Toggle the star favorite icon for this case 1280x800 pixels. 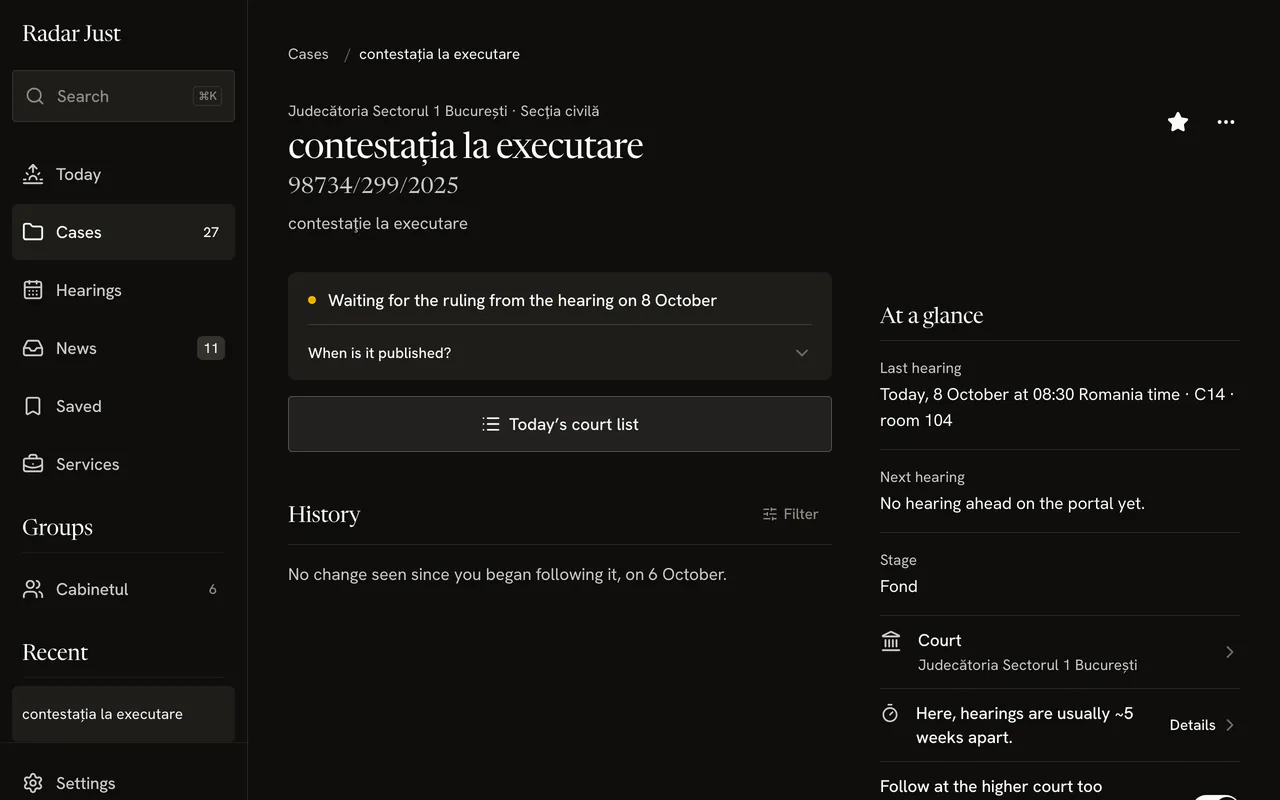[x=1178, y=122]
